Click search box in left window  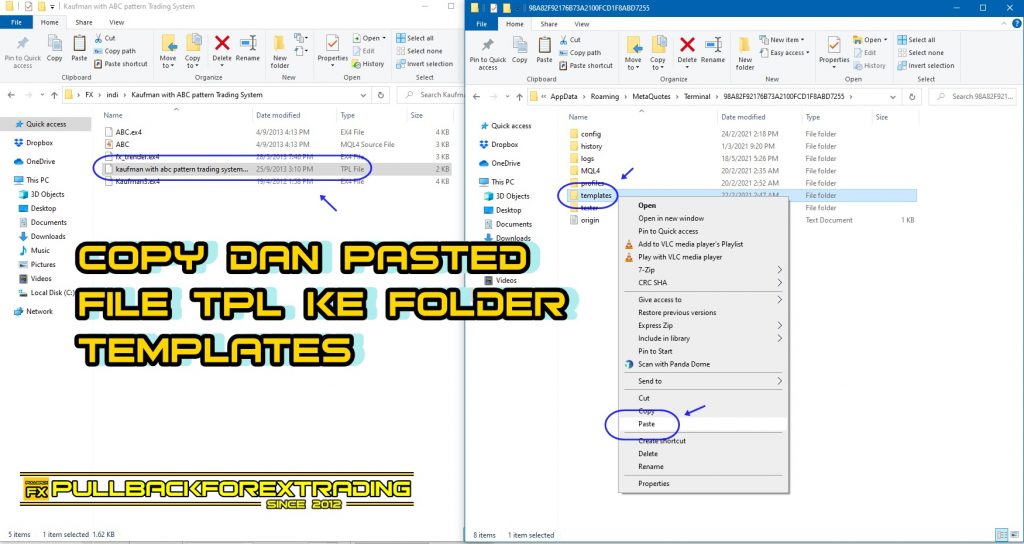click(433, 95)
